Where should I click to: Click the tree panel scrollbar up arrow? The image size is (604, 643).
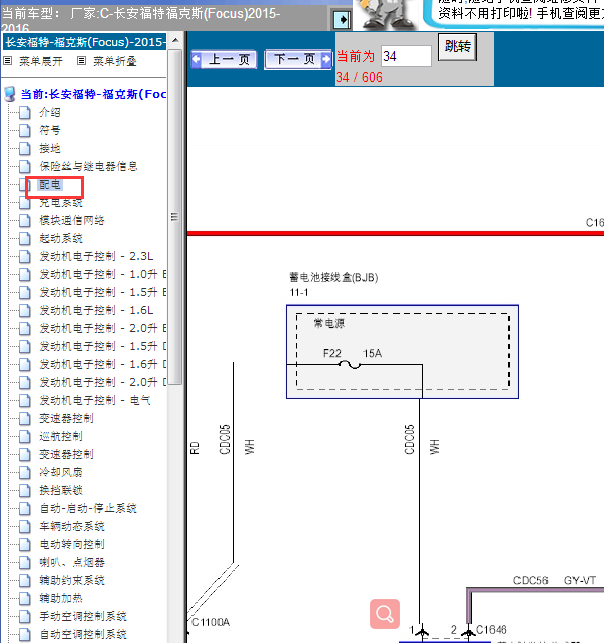pos(175,41)
